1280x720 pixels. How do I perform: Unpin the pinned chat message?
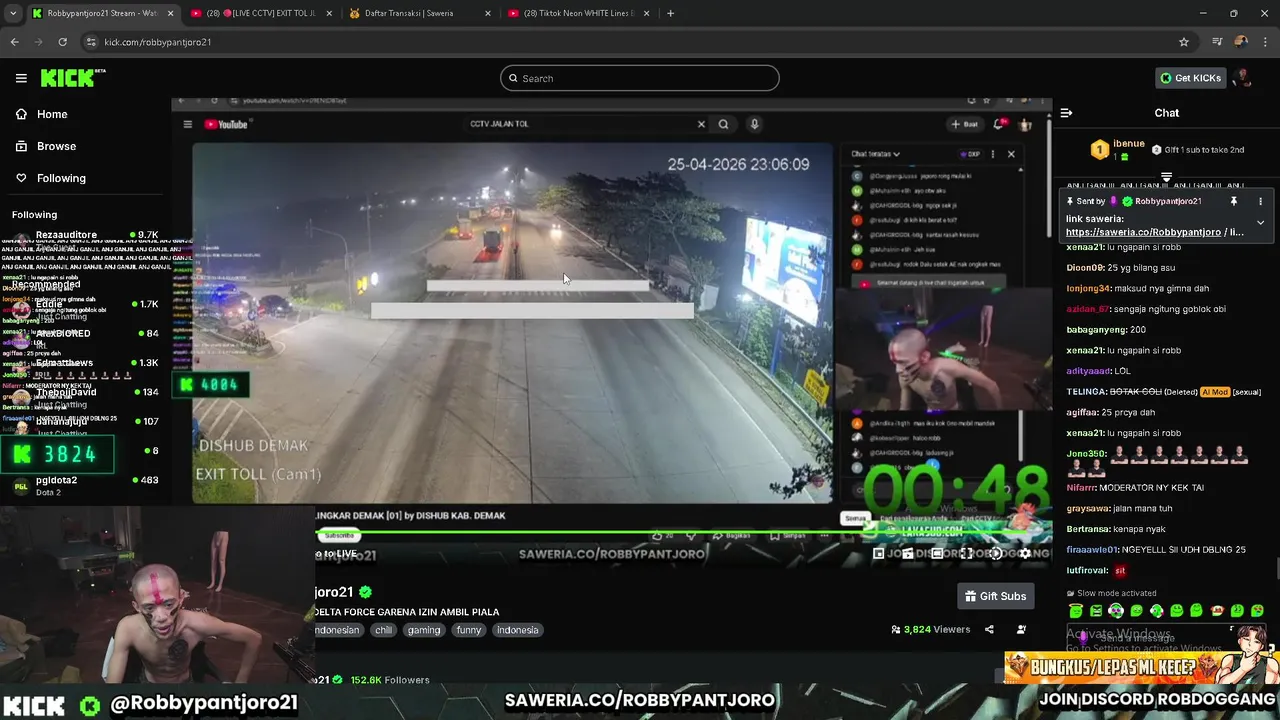[1233, 201]
